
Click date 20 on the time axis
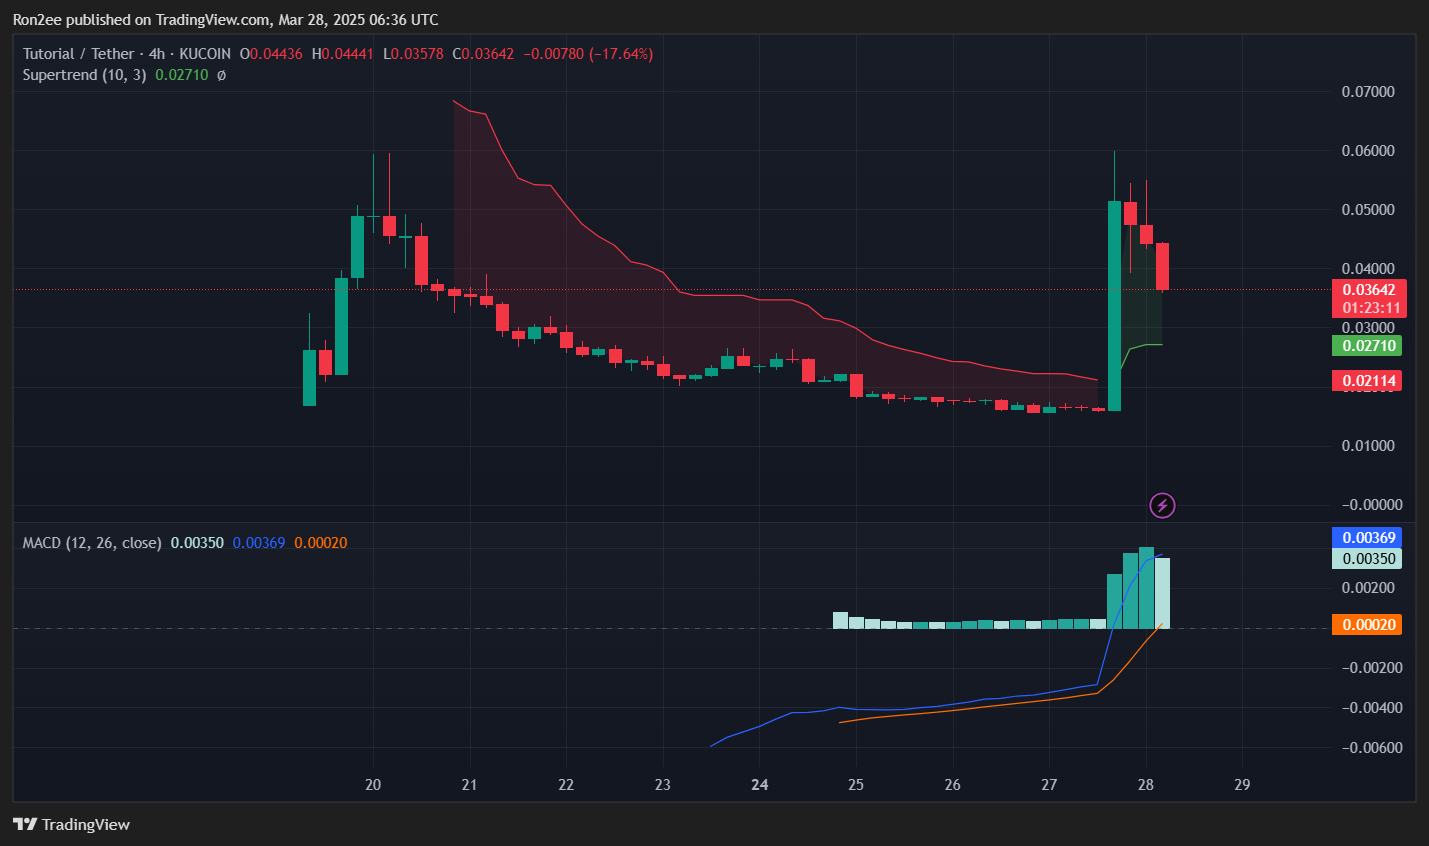tap(373, 785)
